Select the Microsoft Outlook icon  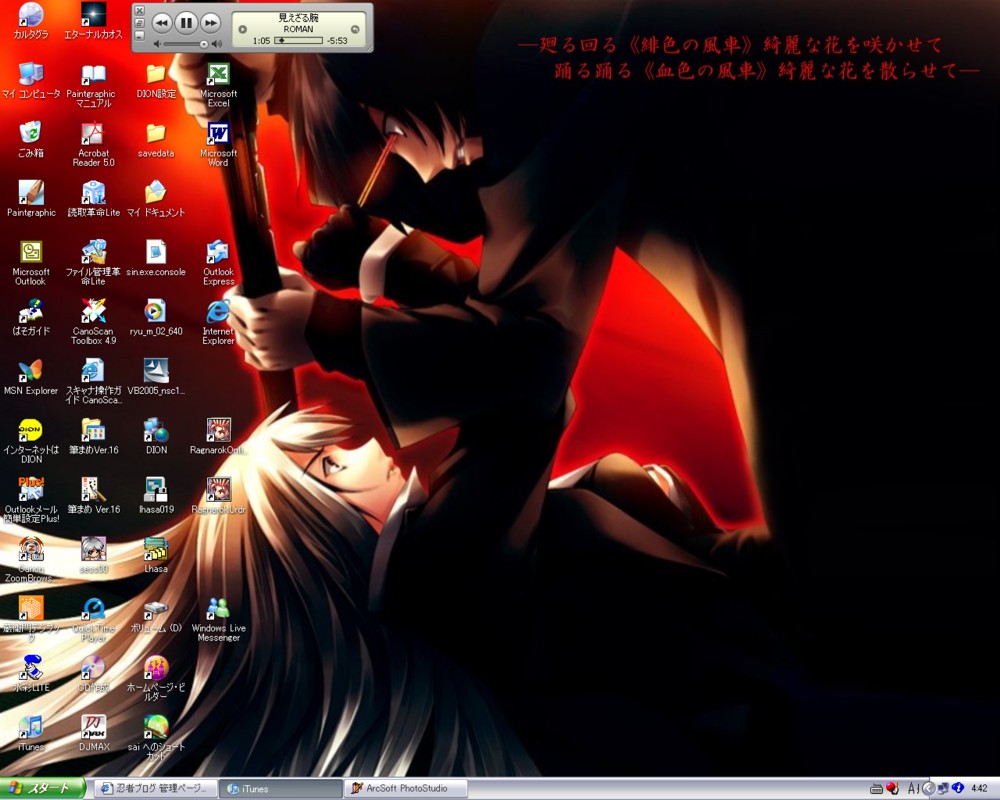pyautogui.click(x=31, y=263)
